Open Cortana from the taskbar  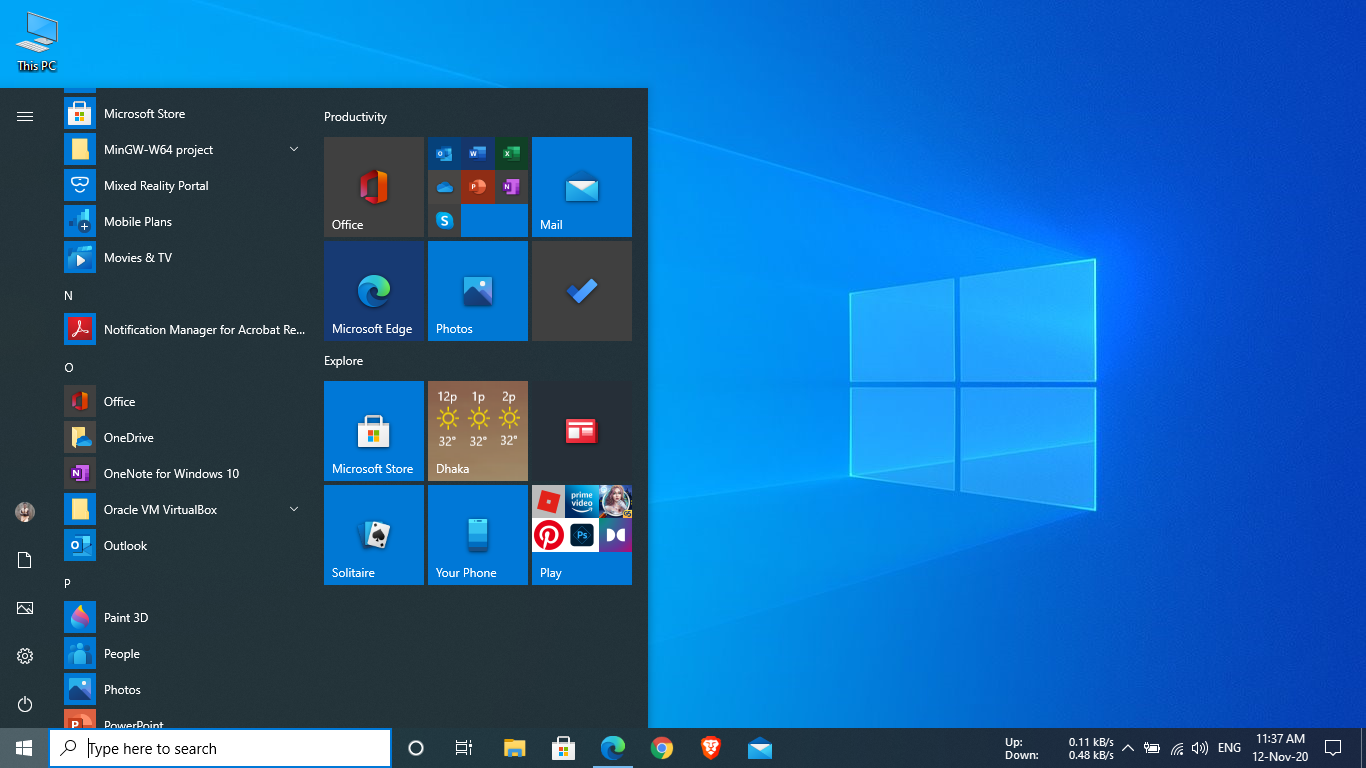[416, 748]
